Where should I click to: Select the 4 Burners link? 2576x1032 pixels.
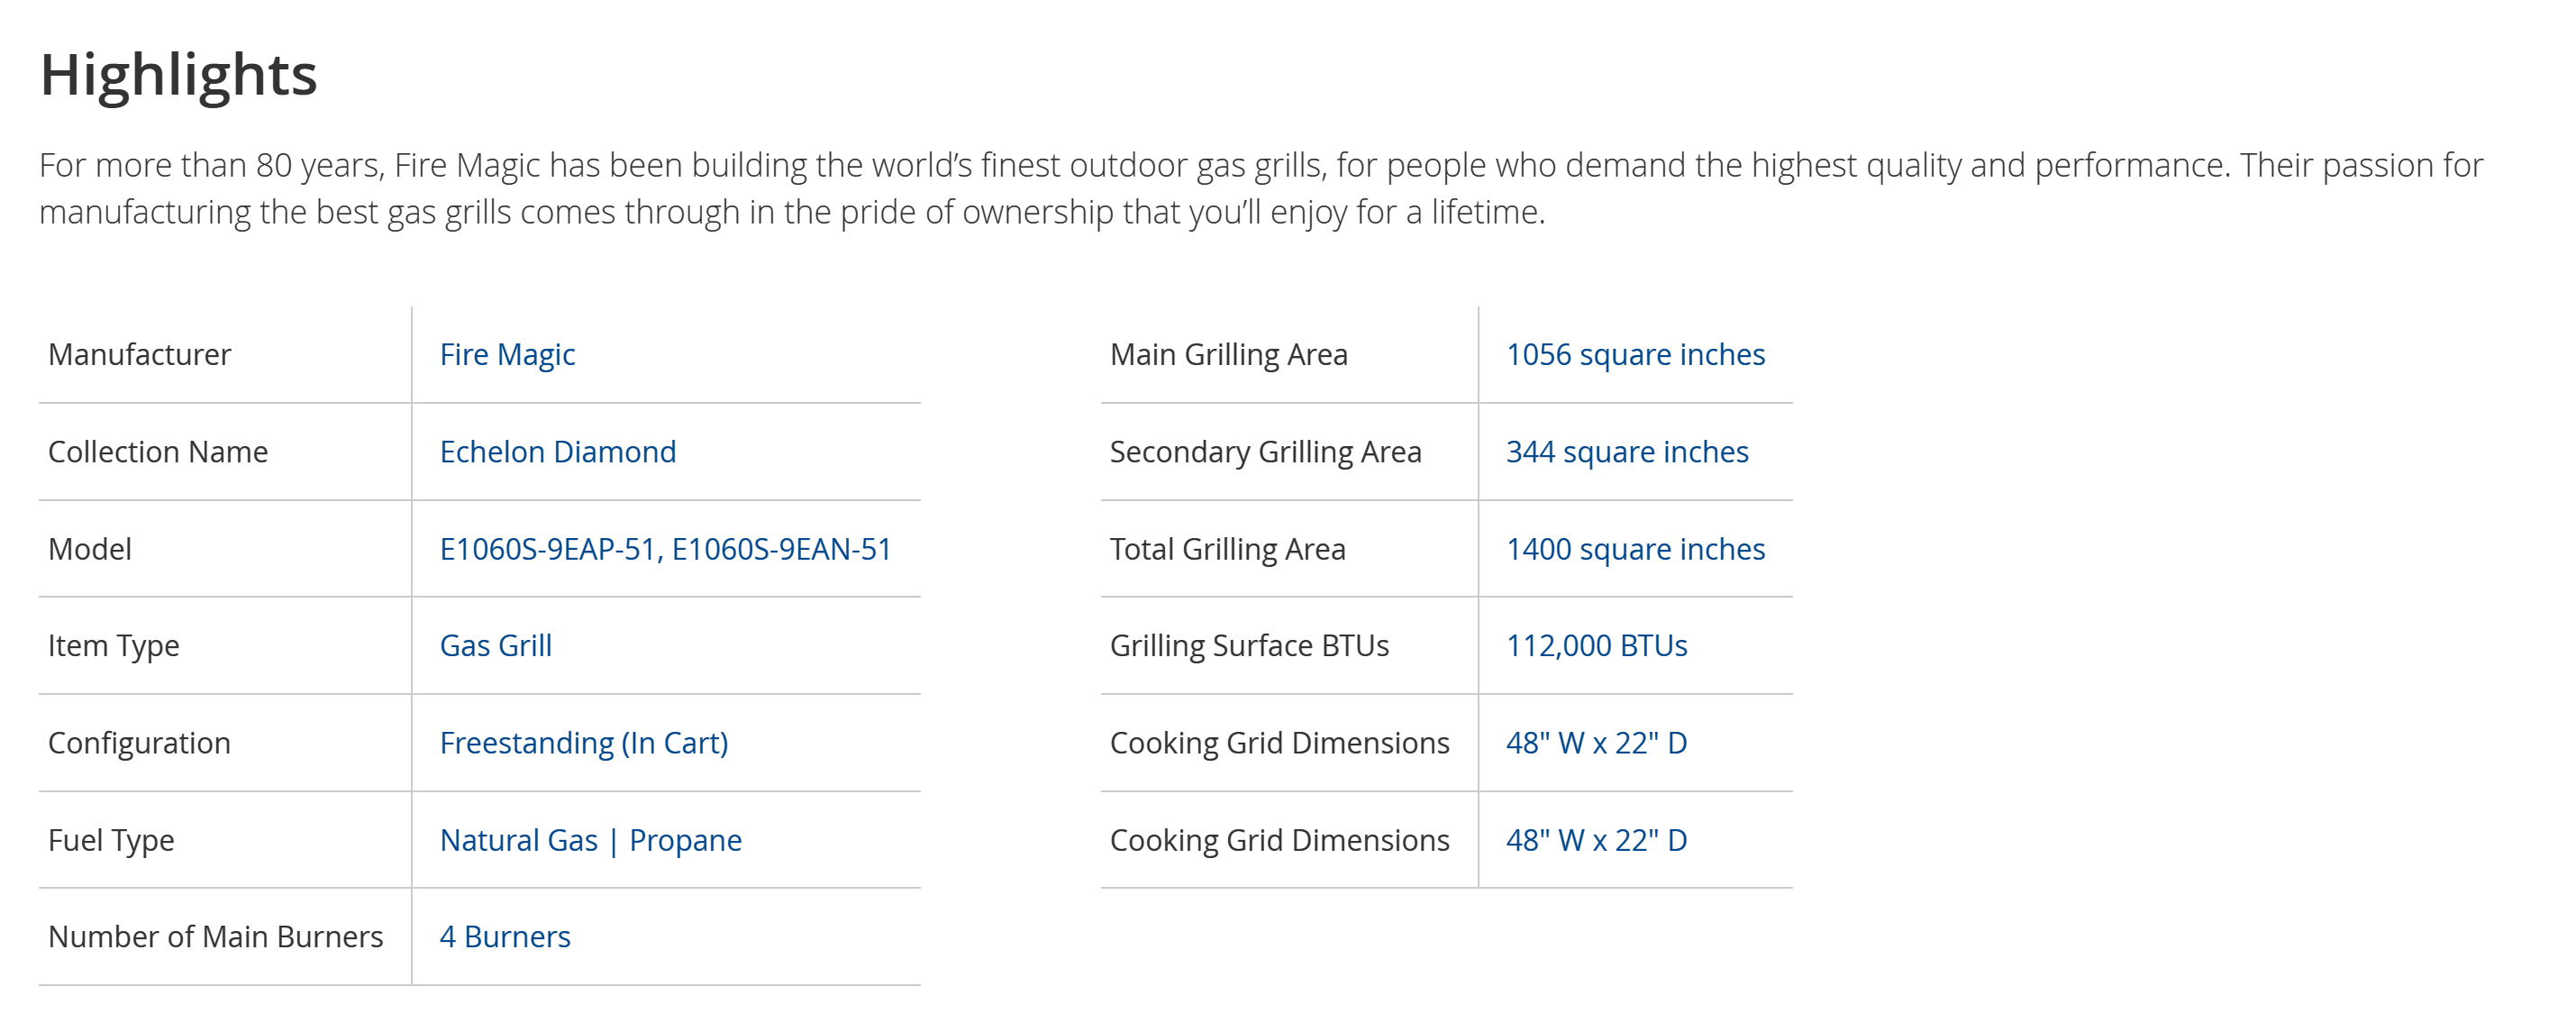tap(504, 936)
